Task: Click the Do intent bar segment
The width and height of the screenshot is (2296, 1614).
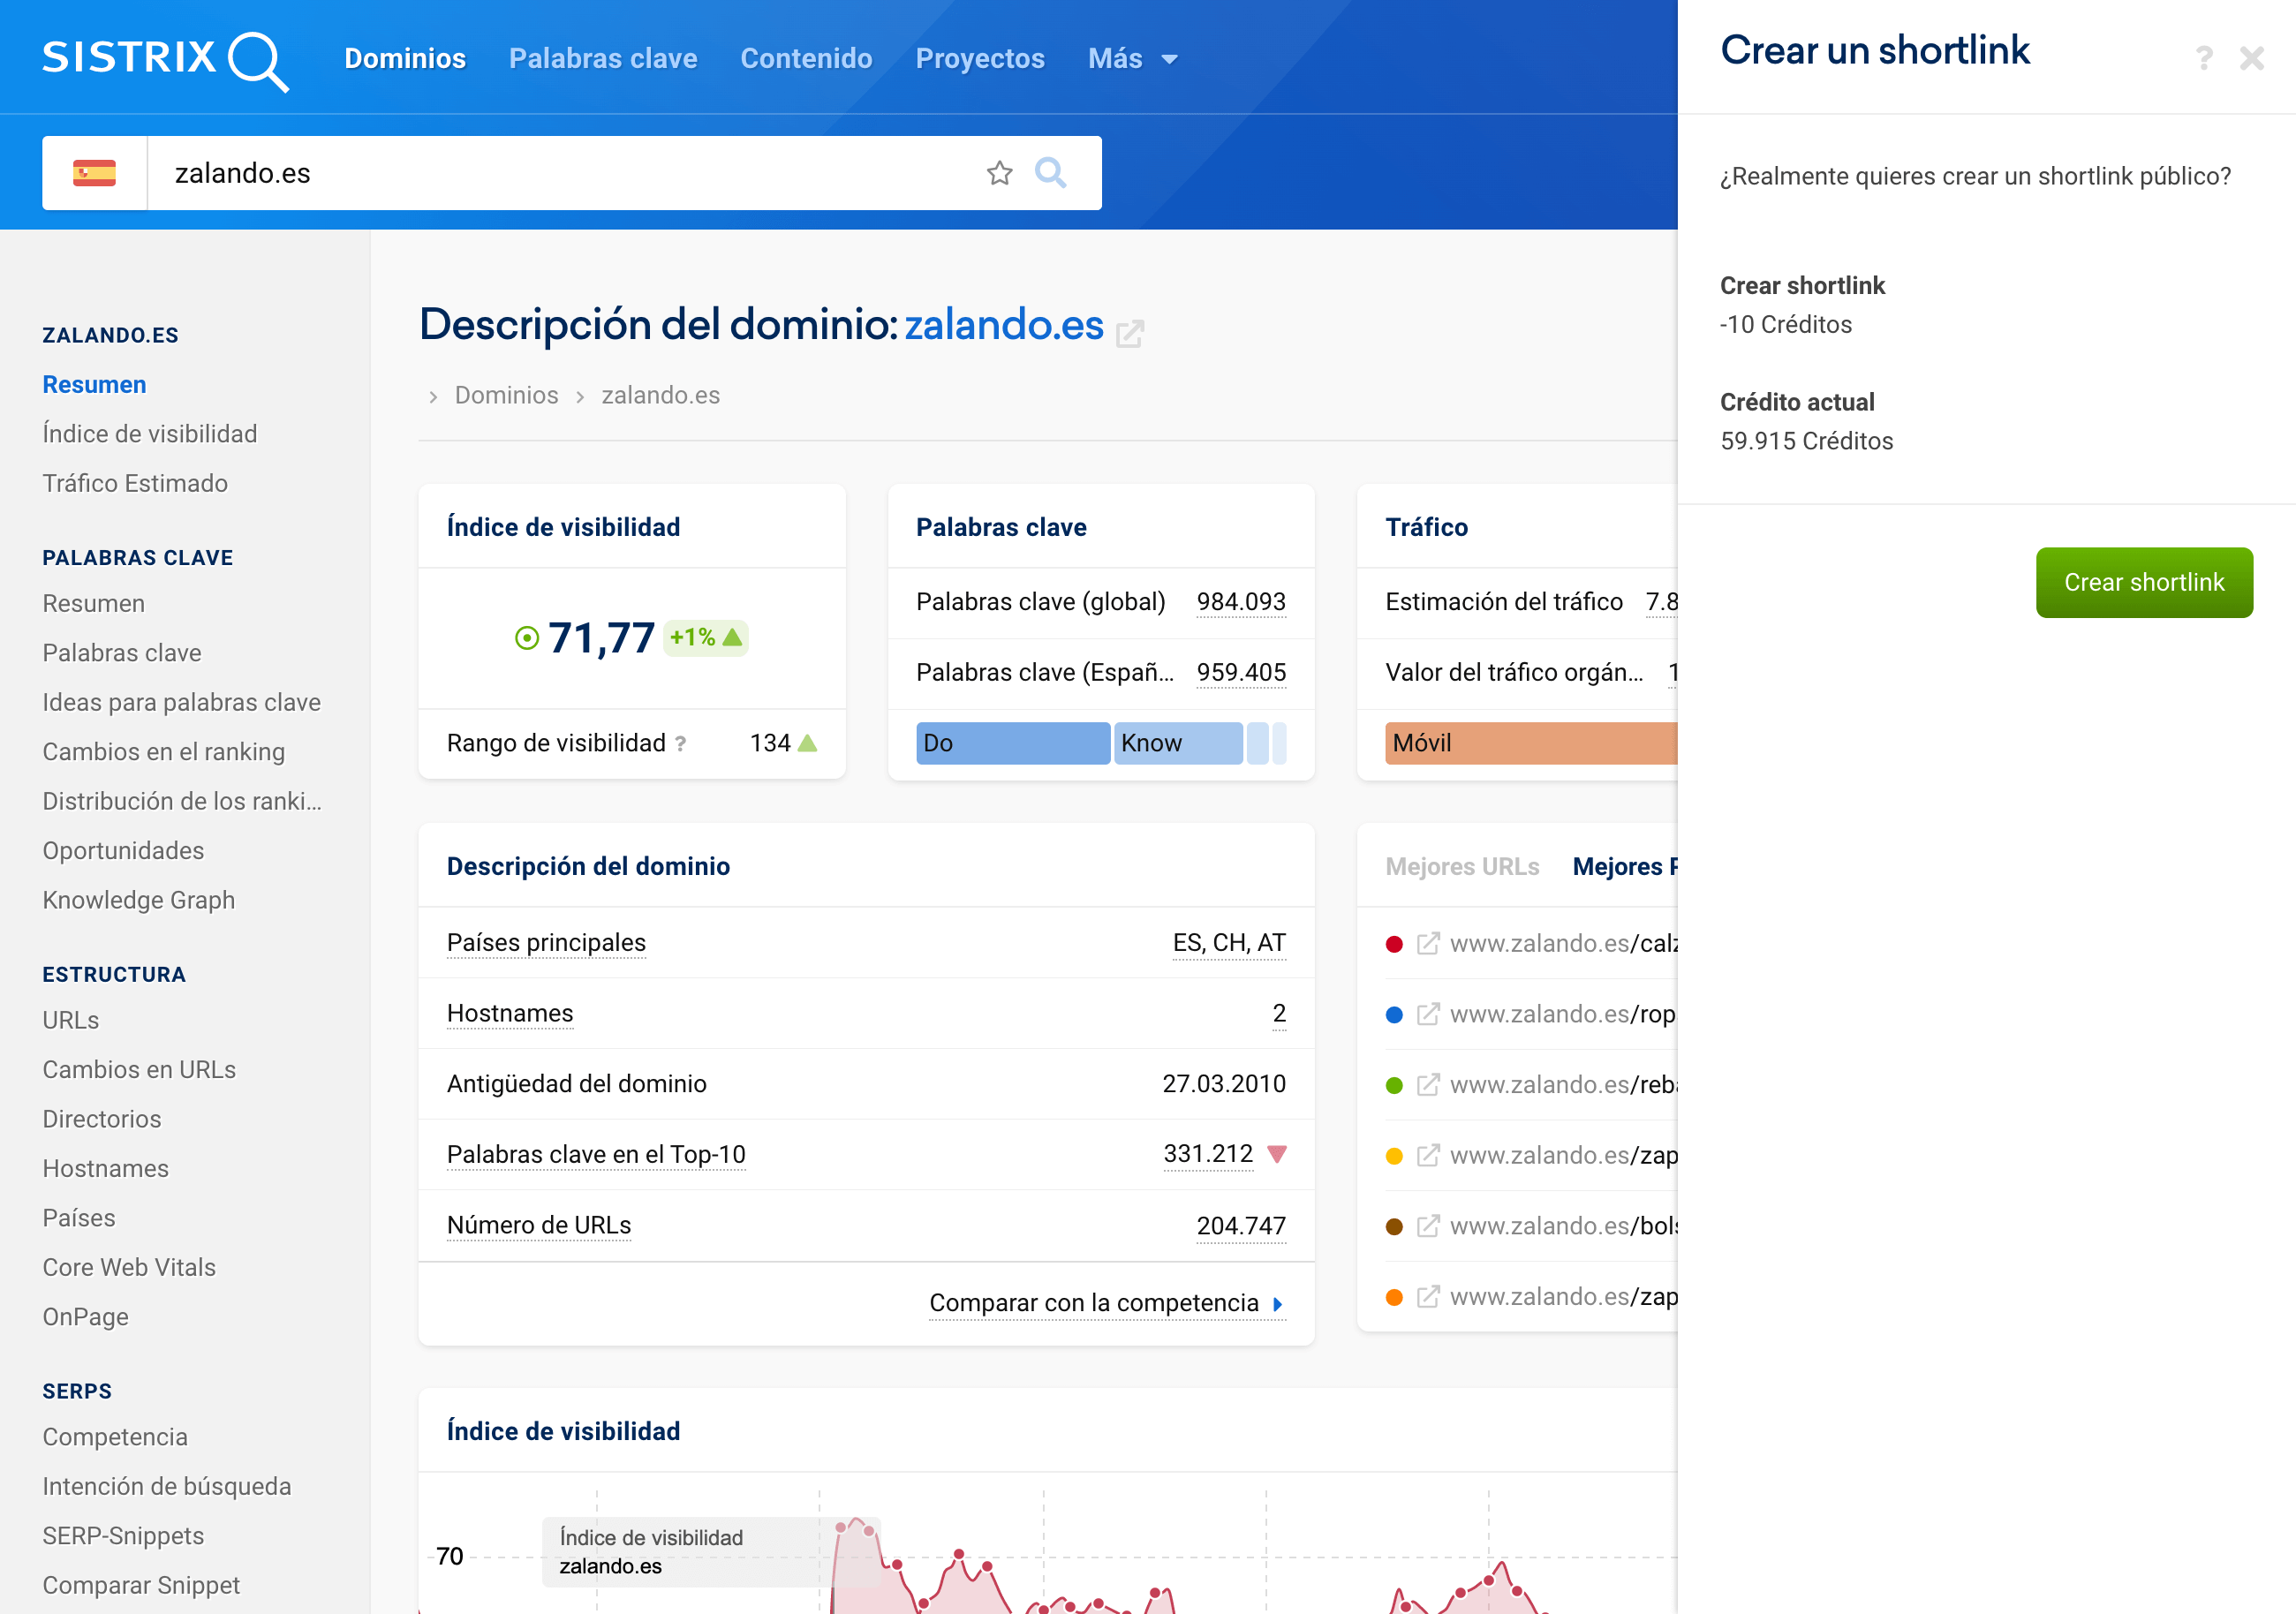Action: tap(1012, 743)
